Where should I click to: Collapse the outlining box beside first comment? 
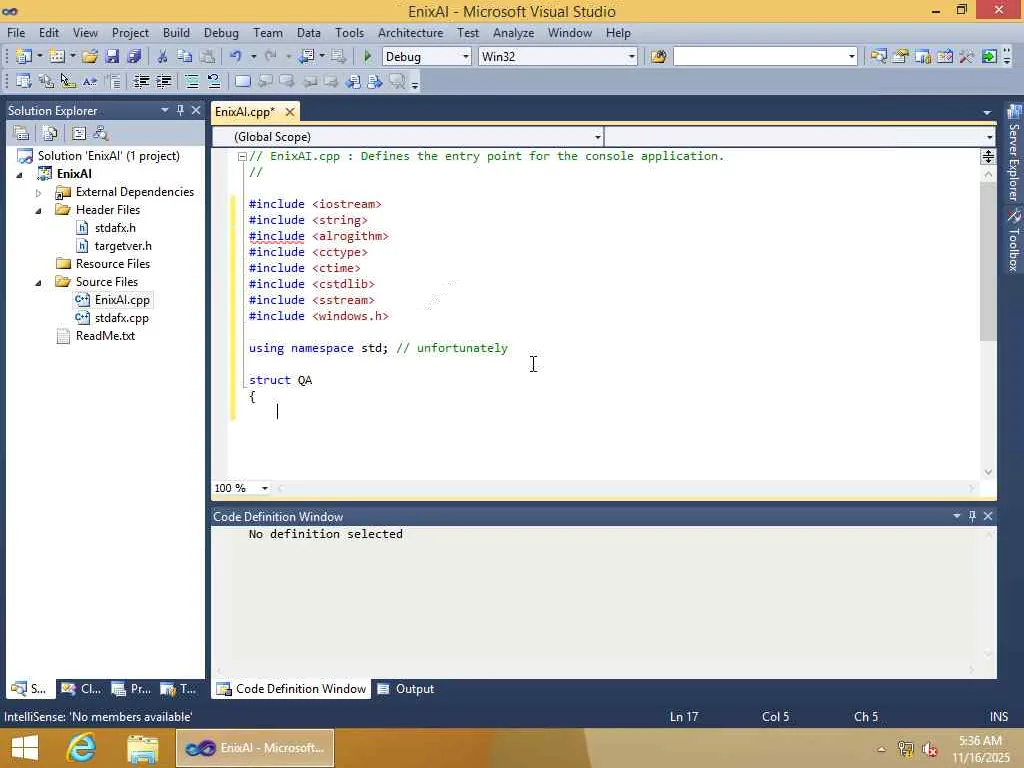click(242, 156)
